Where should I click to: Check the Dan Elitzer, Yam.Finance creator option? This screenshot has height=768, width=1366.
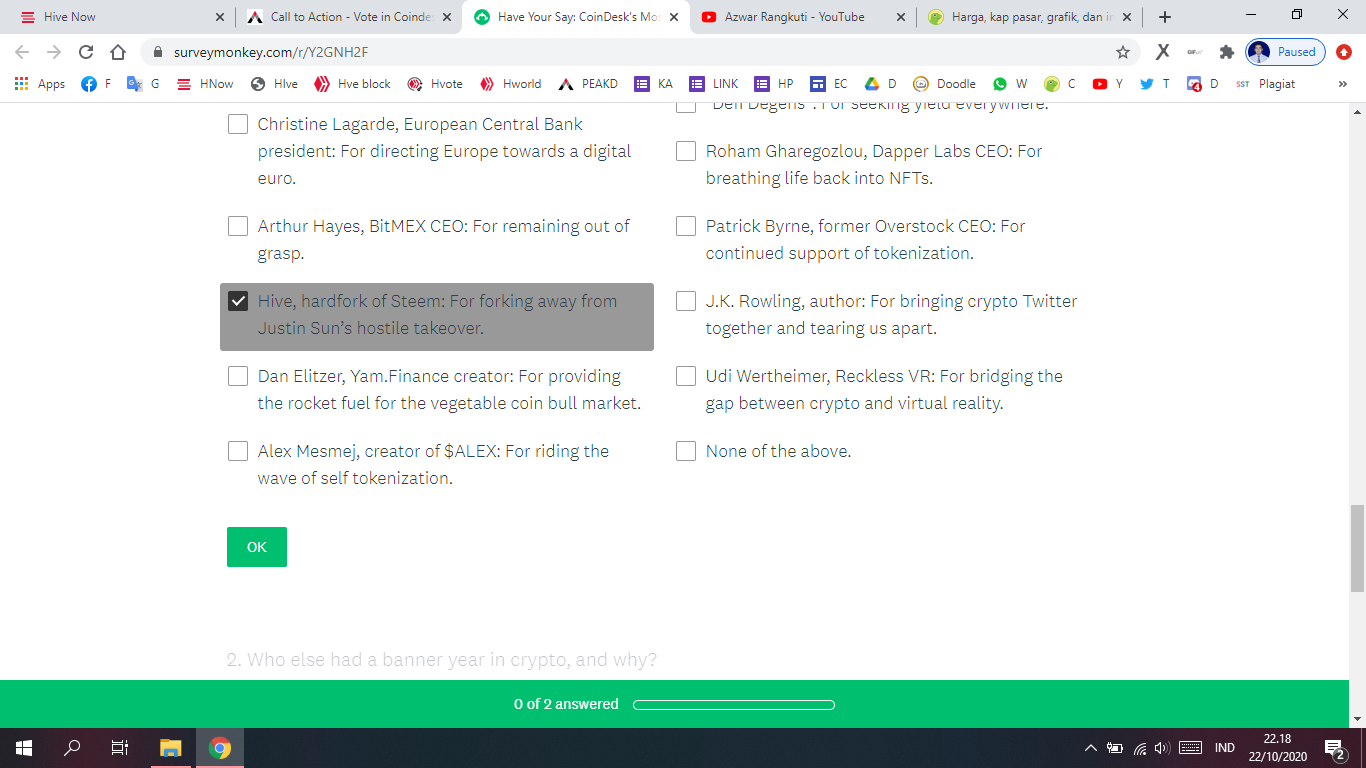(x=238, y=376)
